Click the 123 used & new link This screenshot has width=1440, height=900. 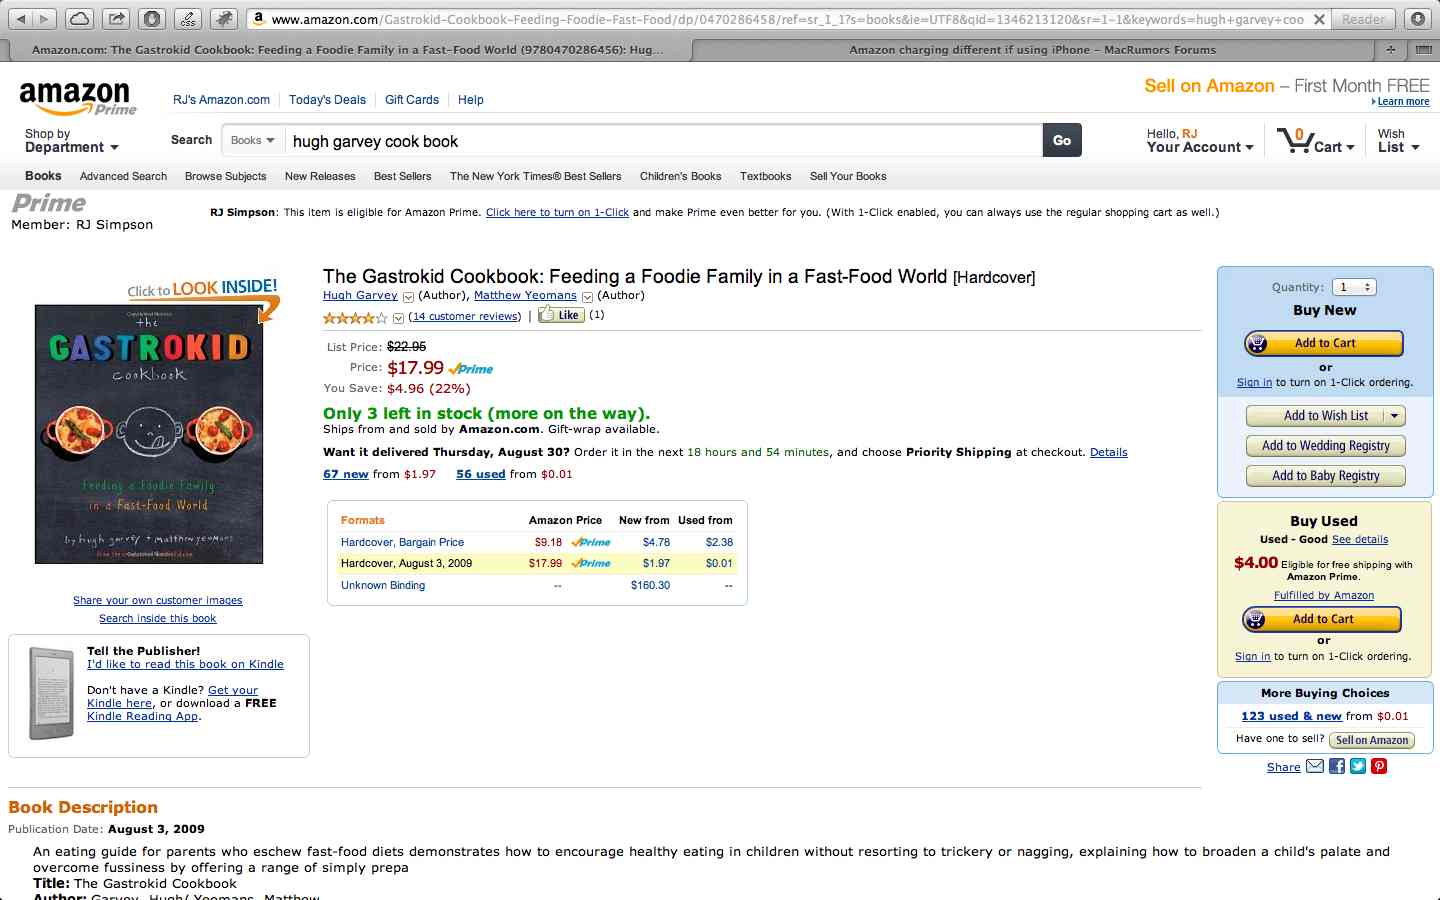point(1291,716)
